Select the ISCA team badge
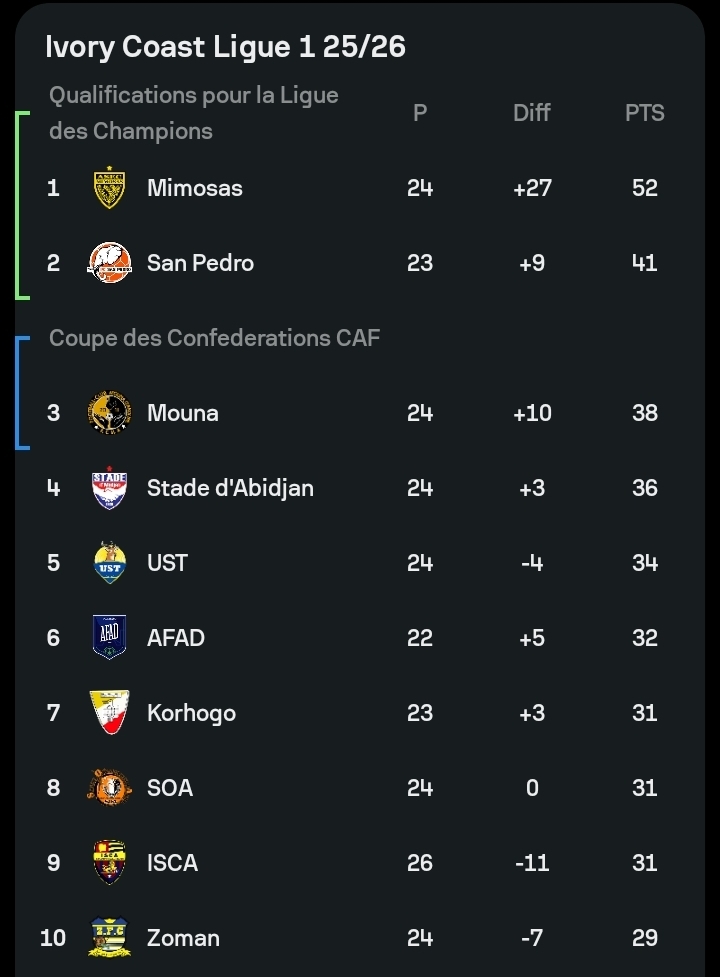Screen dimensions: 720x977 click(109, 863)
